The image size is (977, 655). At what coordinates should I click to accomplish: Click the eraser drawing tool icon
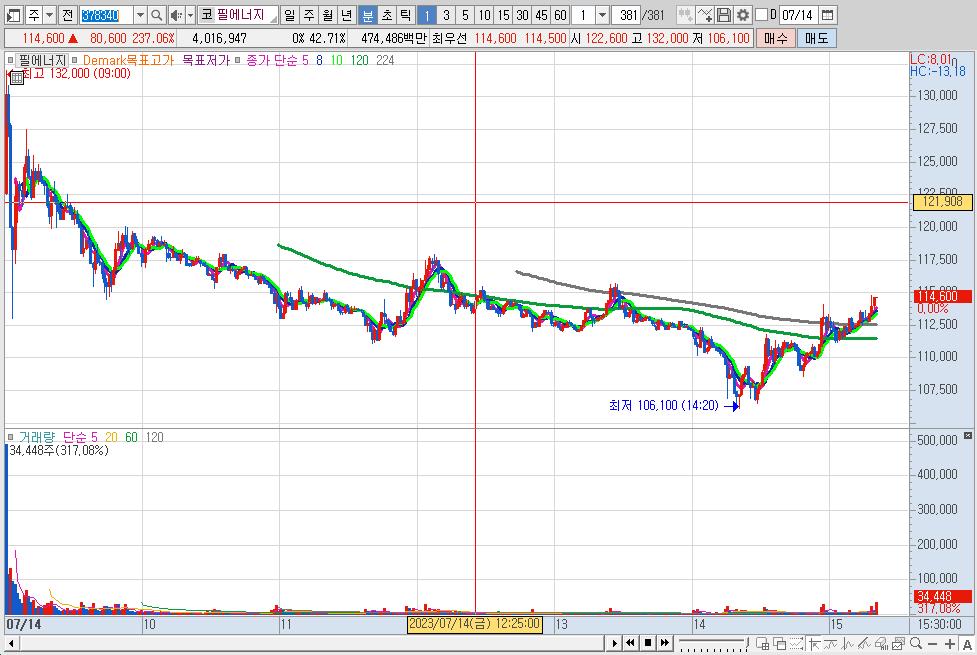(x=881, y=643)
